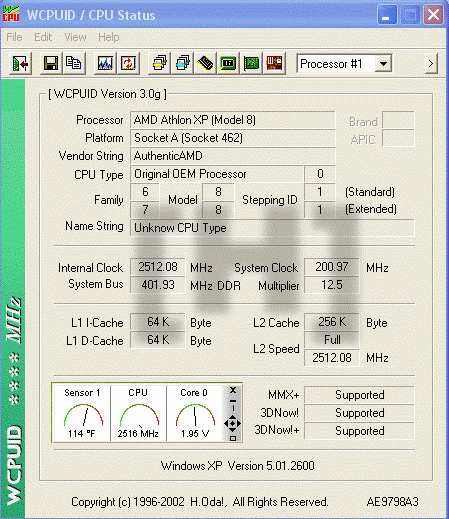The width and height of the screenshot is (449, 519).
Task: Click the red refresh arrows icon
Action: pyautogui.click(x=128, y=63)
